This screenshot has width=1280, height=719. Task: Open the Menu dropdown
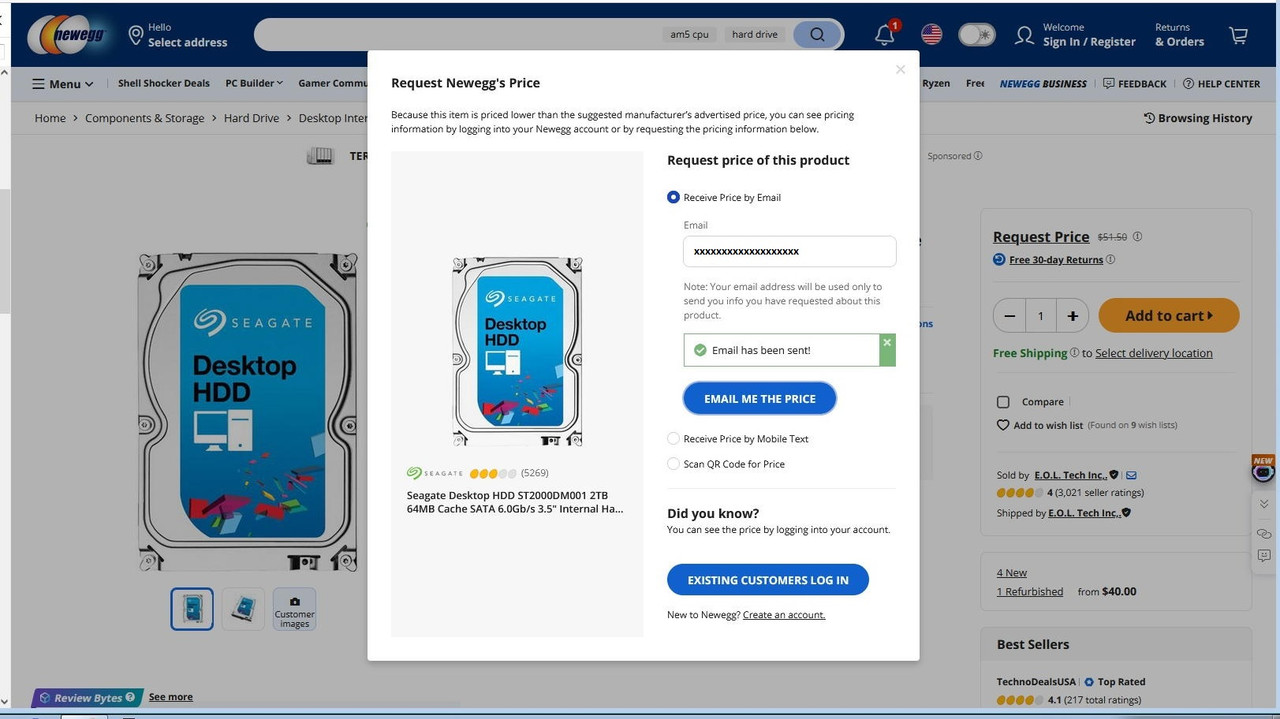point(63,84)
